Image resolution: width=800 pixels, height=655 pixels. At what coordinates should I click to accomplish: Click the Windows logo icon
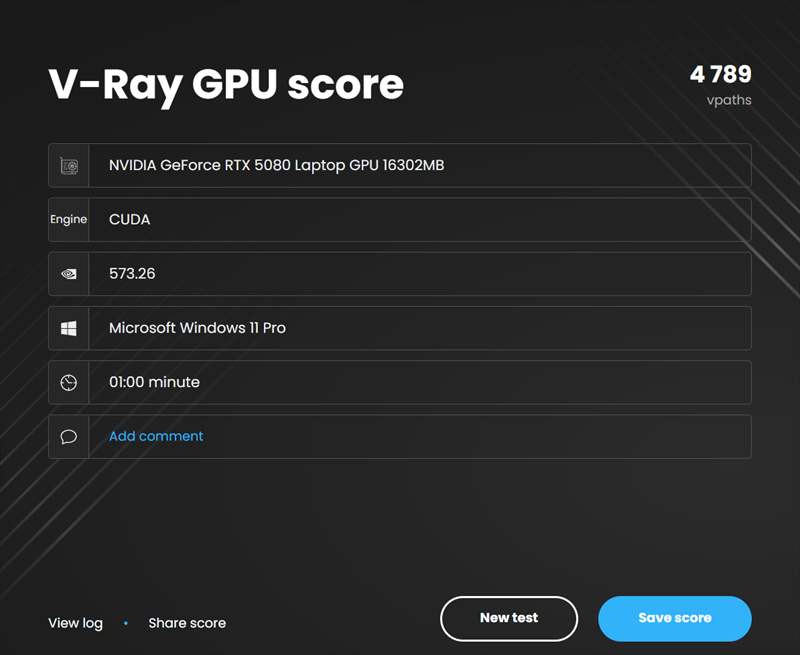point(69,328)
